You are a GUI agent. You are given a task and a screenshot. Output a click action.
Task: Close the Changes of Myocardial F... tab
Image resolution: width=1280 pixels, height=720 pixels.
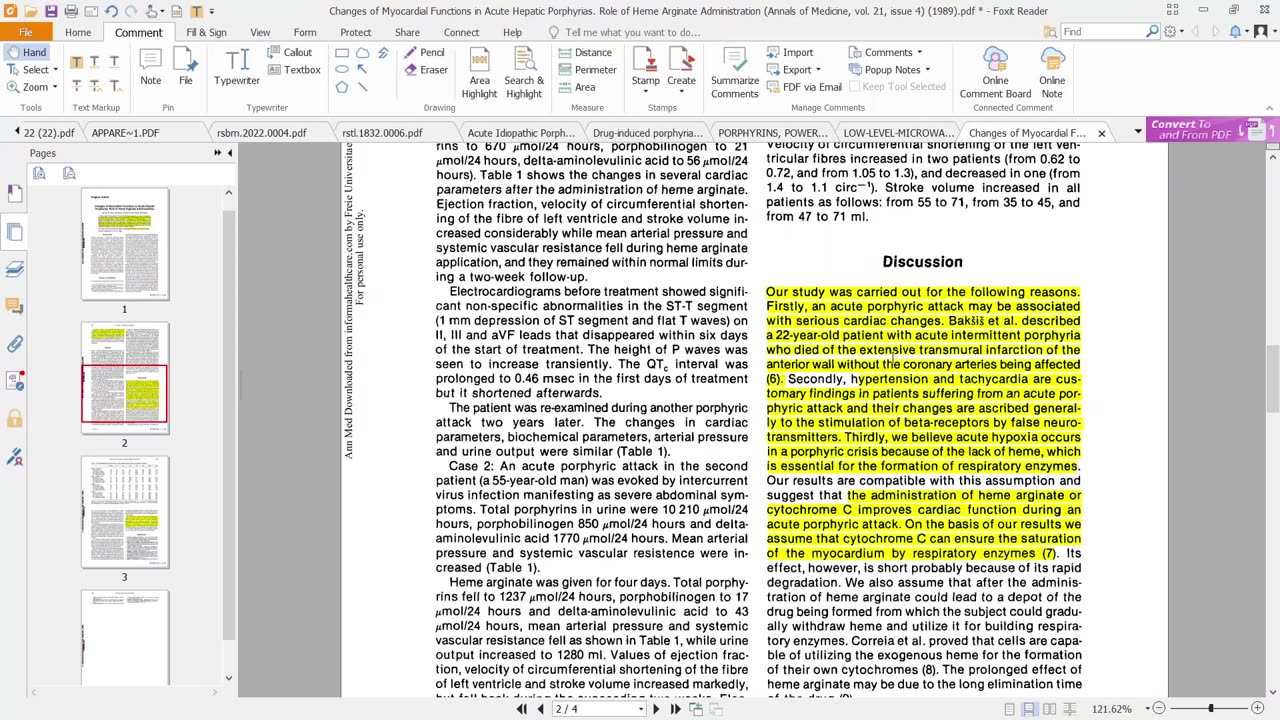pyautogui.click(x=1102, y=133)
